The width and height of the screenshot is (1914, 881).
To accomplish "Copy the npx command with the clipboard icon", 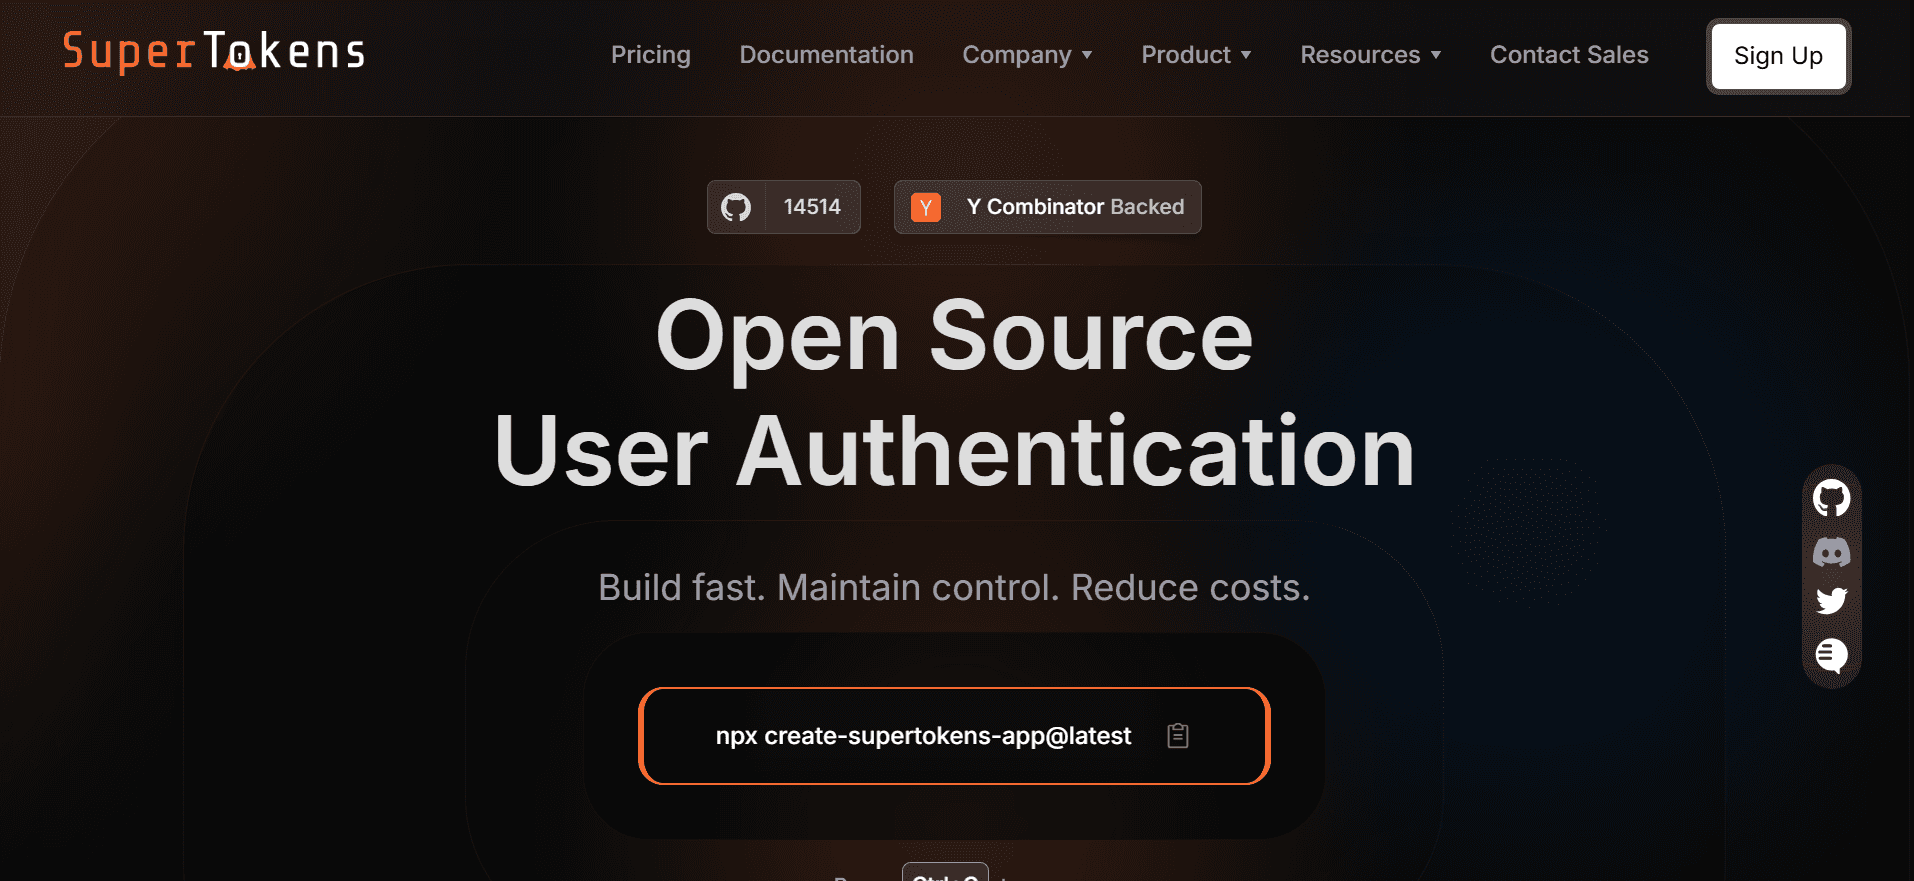I will [x=1177, y=736].
